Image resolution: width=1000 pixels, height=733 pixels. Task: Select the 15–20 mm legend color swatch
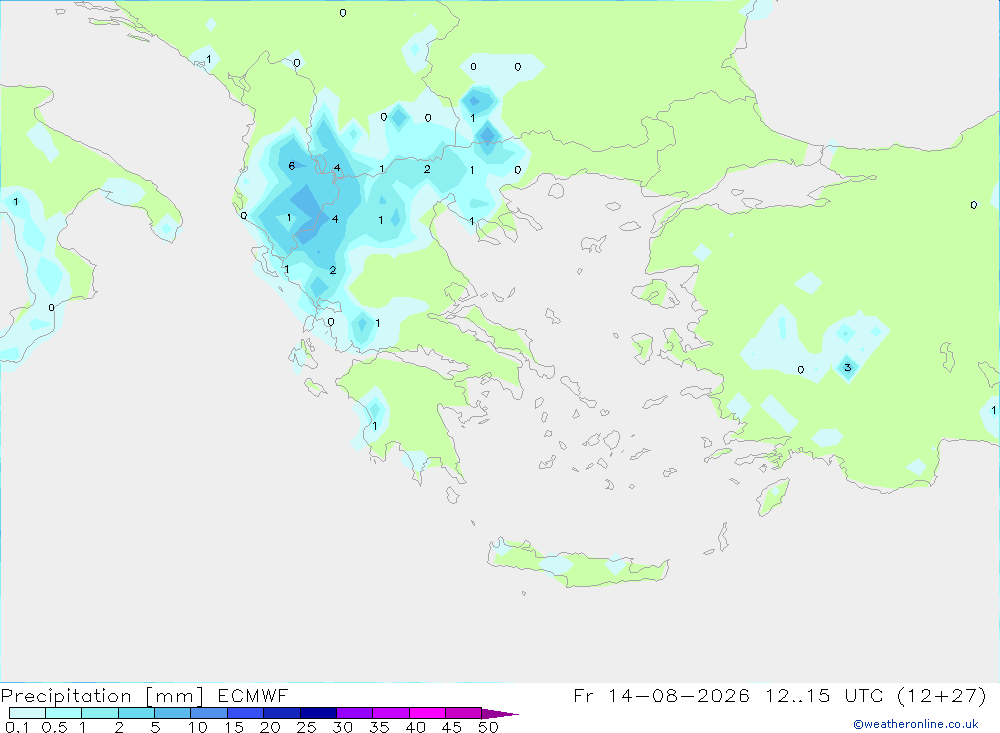245,713
